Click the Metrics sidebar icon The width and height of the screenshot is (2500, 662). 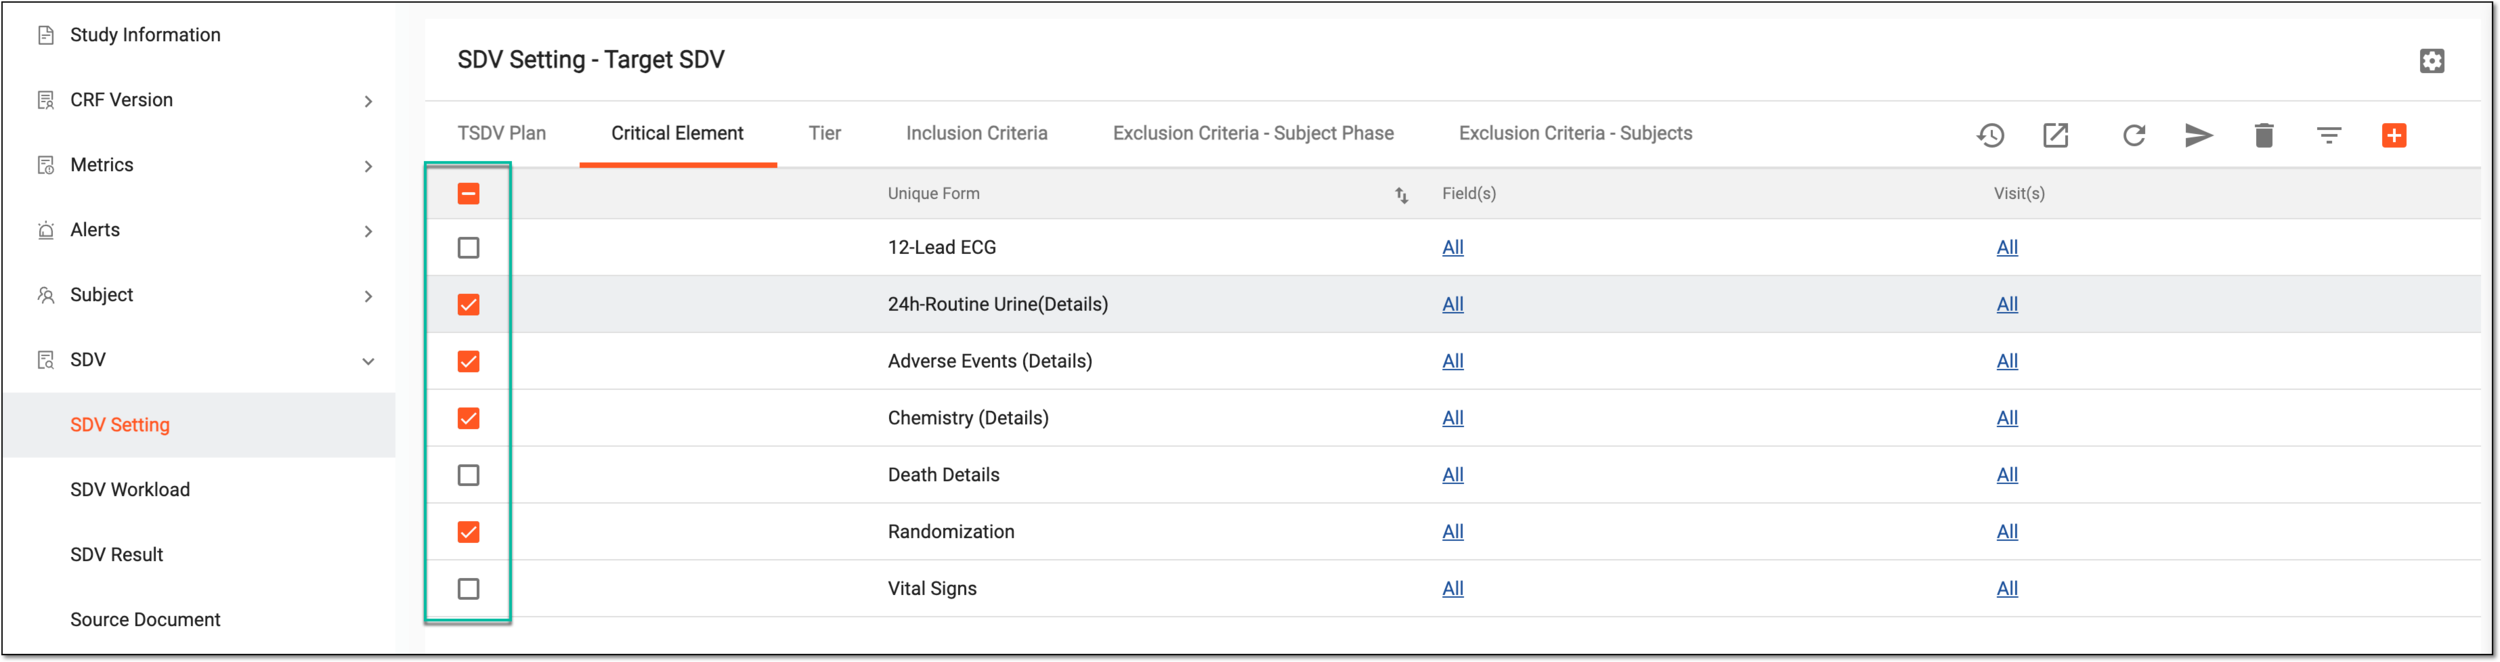[x=46, y=165]
